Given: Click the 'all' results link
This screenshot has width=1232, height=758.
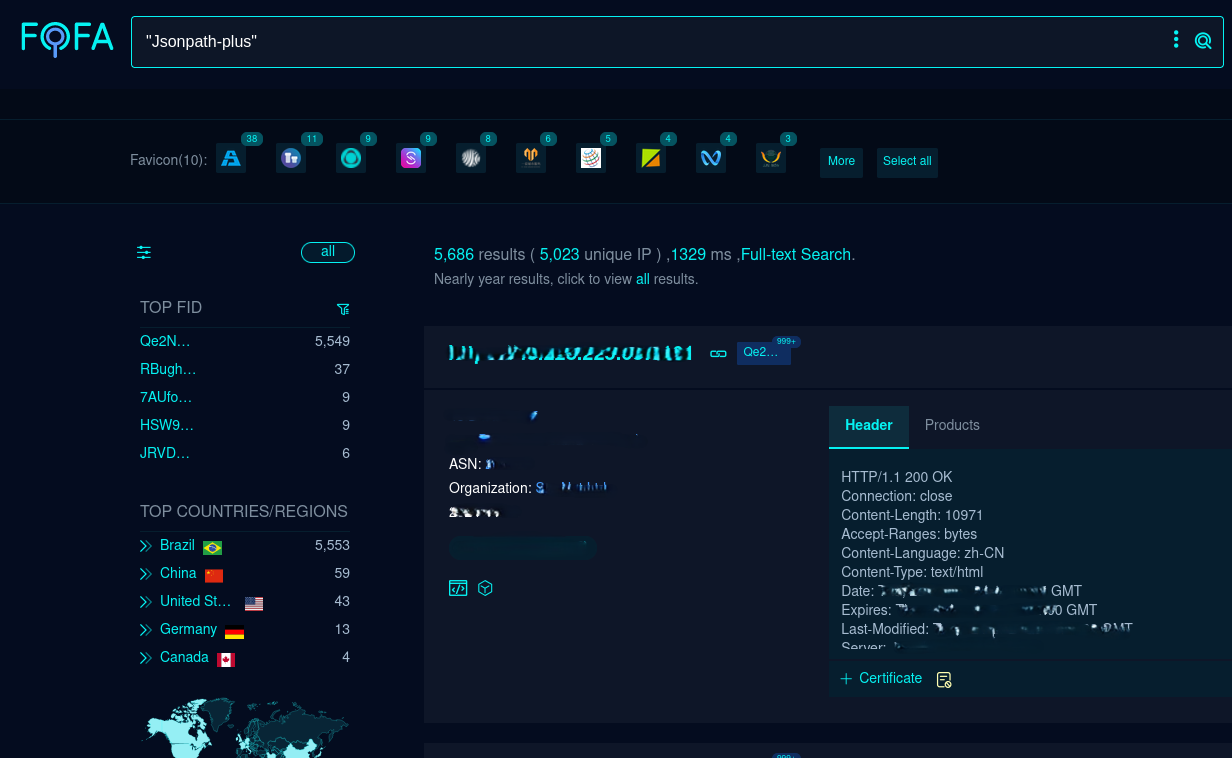Looking at the screenshot, I should (643, 279).
